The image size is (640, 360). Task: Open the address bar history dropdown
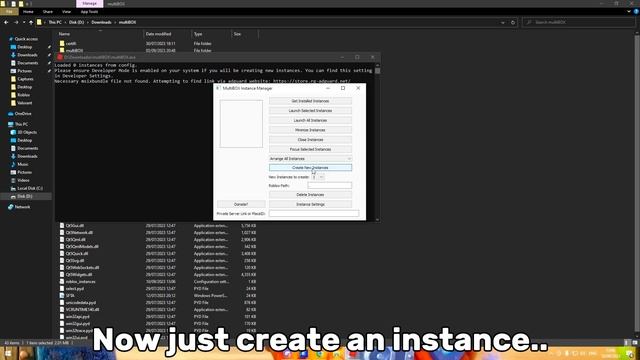coord(503,22)
